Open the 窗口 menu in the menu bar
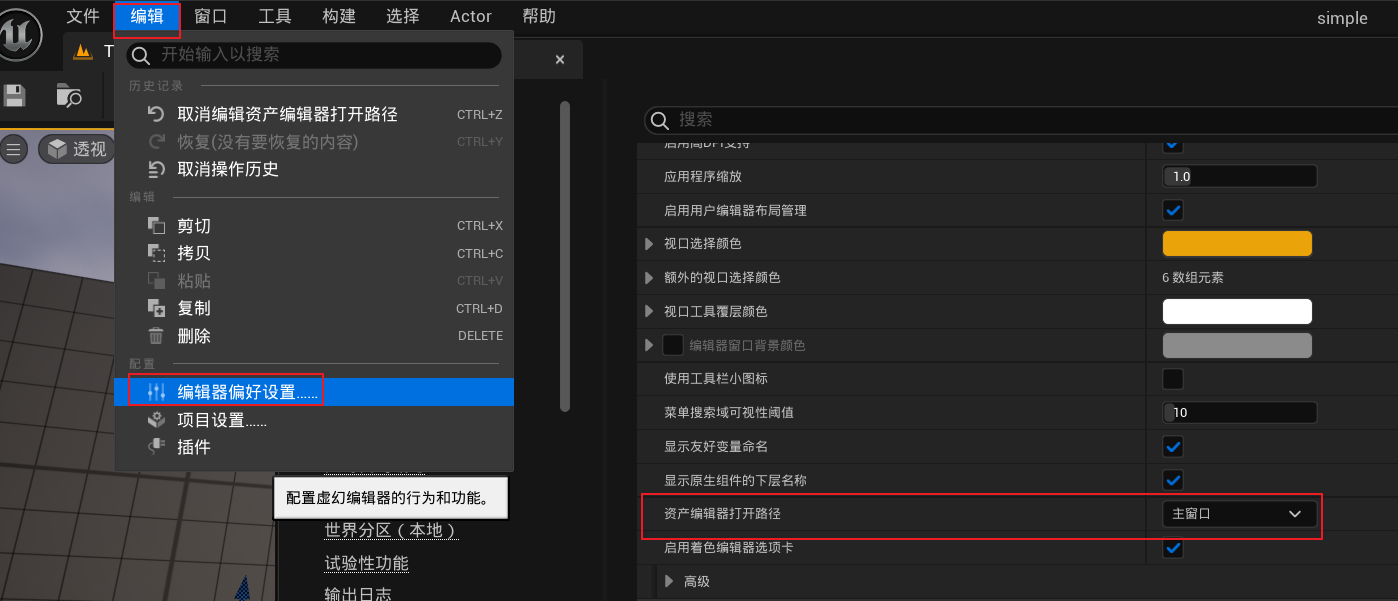1398x601 pixels. click(x=211, y=16)
